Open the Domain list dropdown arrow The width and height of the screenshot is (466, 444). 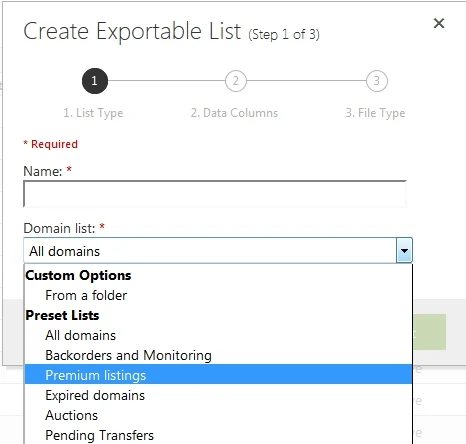click(x=404, y=251)
